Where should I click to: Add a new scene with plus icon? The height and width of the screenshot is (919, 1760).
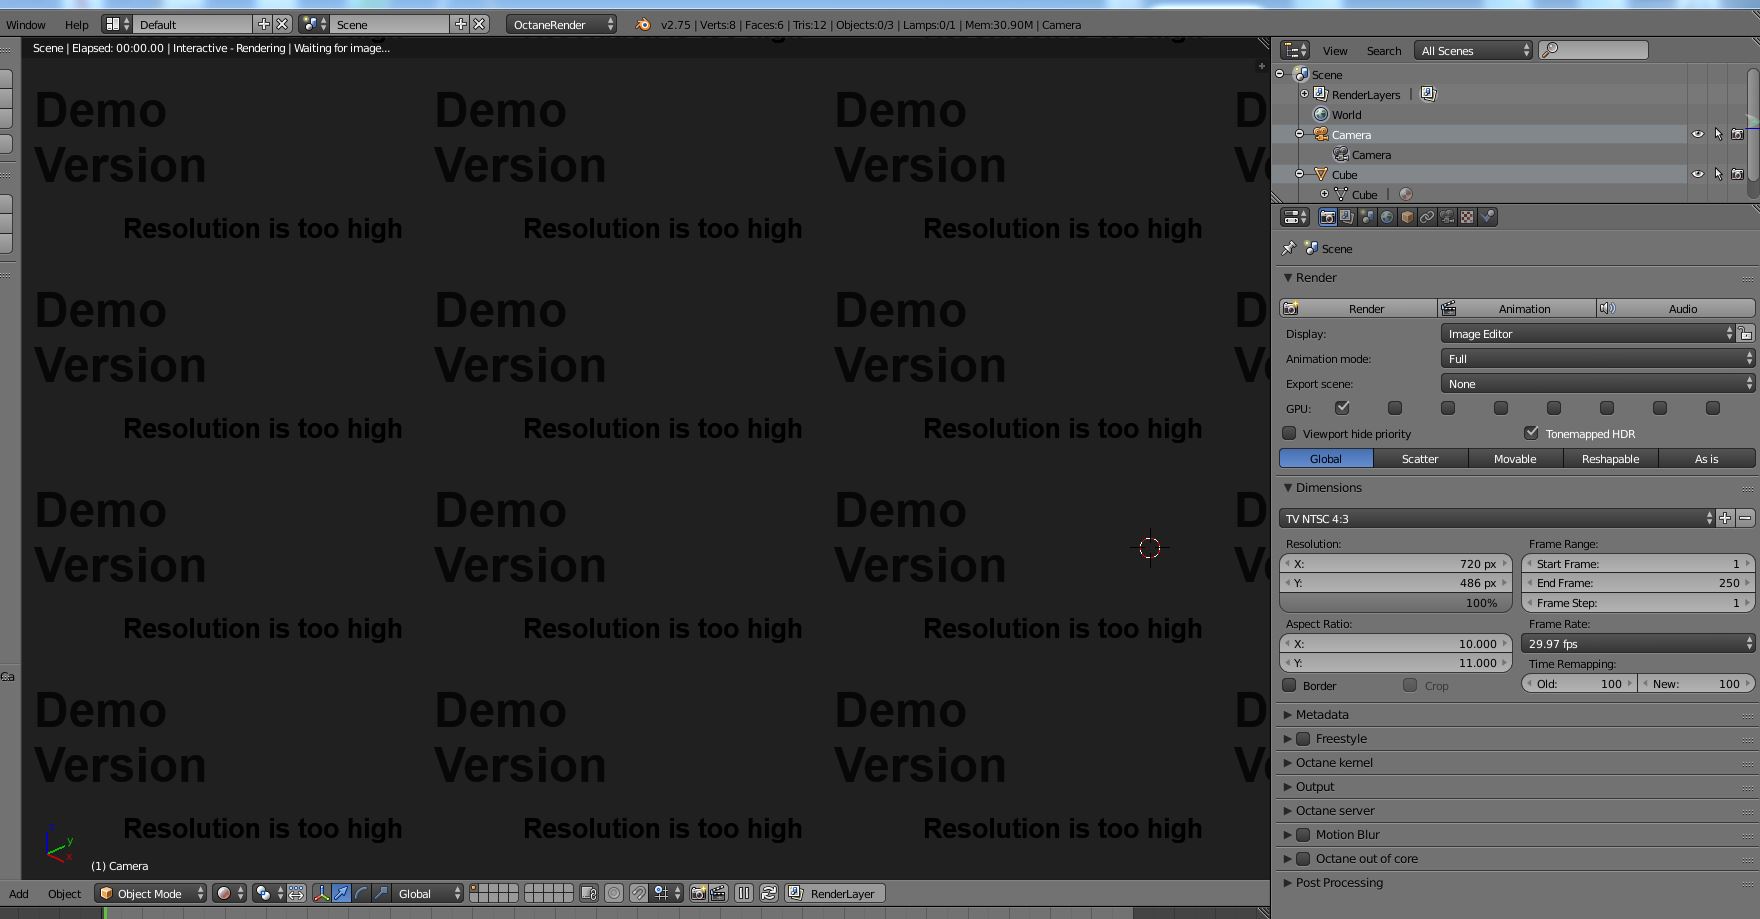460,24
